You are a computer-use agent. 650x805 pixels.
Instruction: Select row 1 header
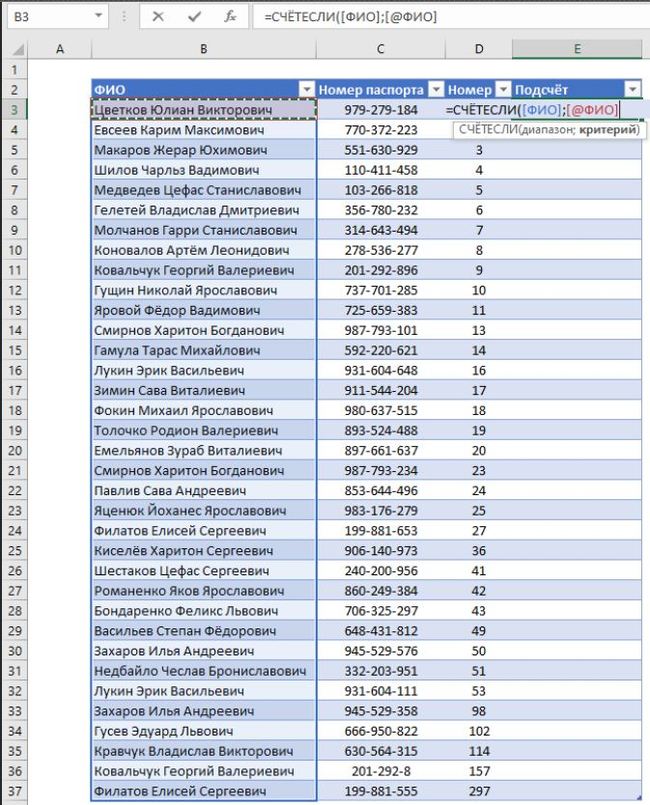coord(14,70)
